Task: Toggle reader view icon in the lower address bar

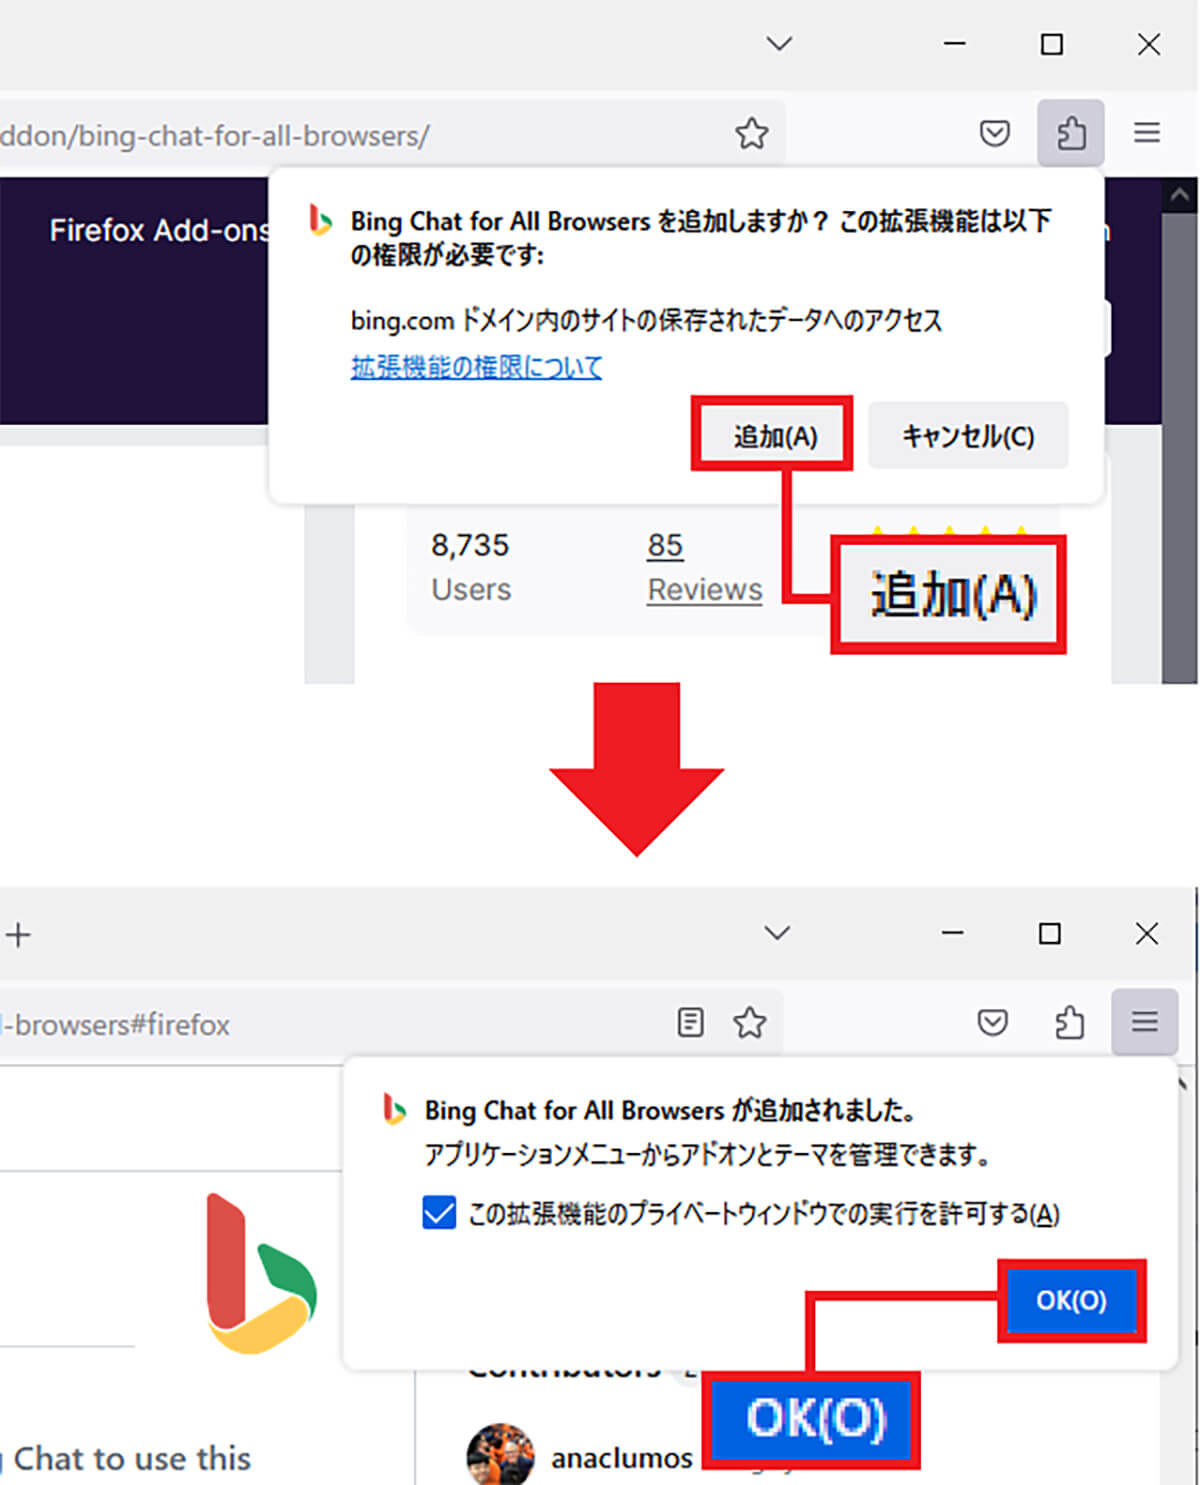Action: 690,1022
